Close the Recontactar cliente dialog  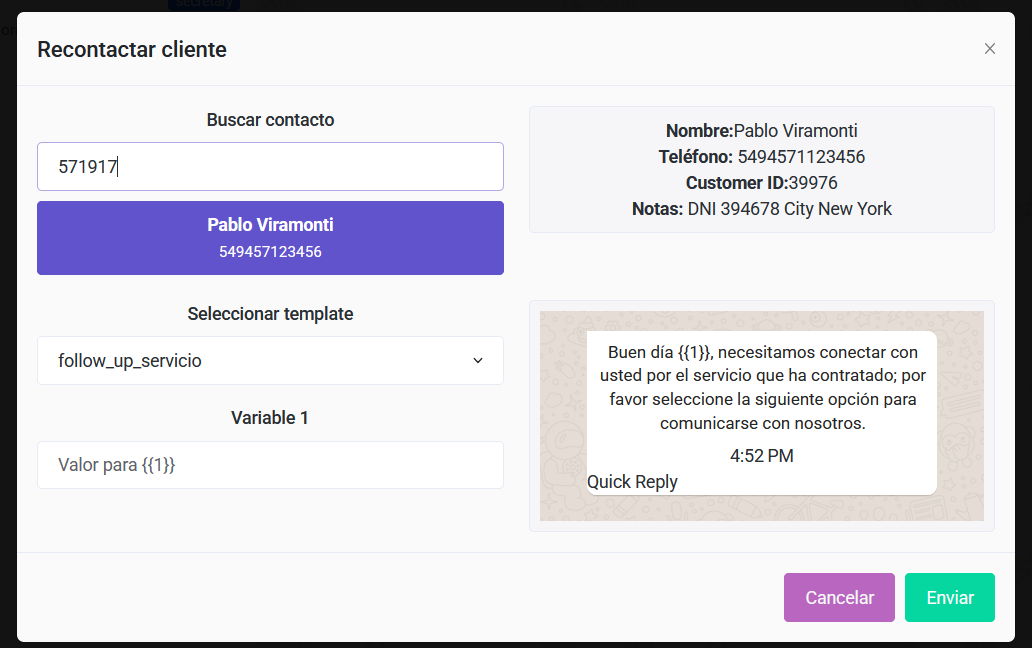989,49
